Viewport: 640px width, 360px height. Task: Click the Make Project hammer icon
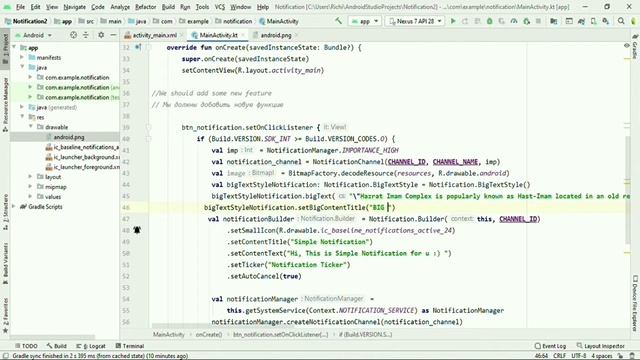(338, 21)
